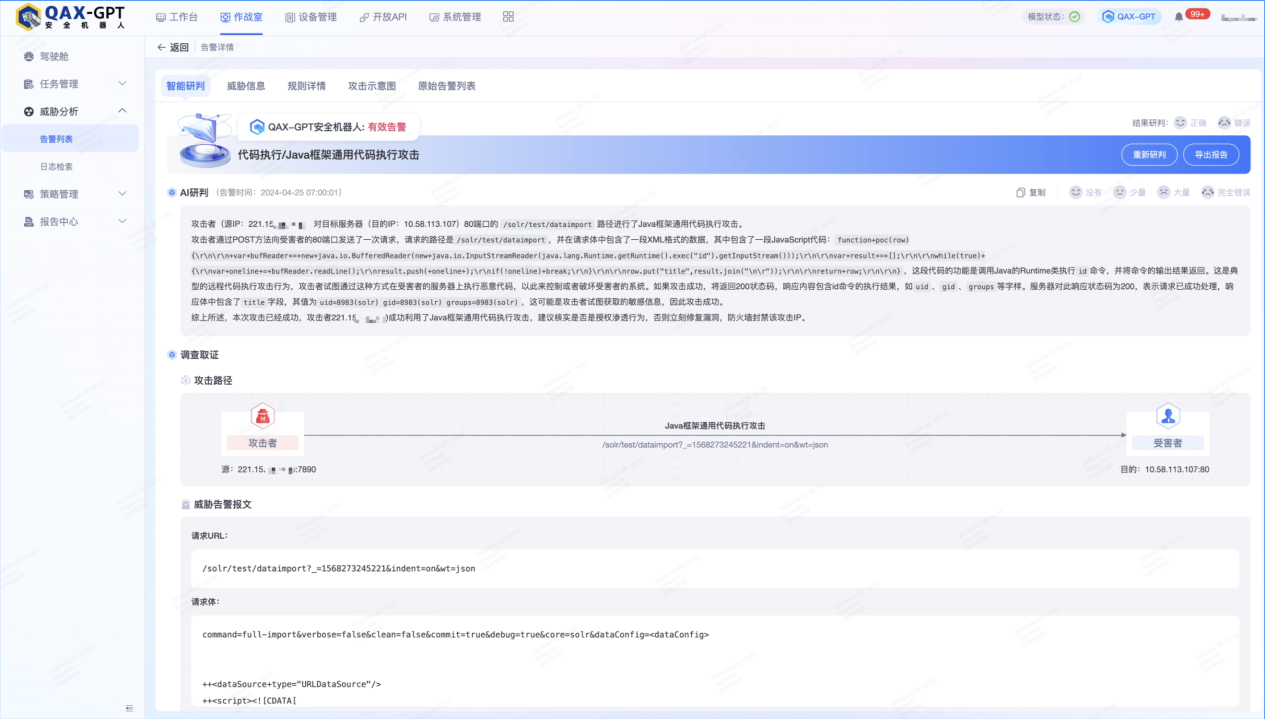This screenshot has width=1265, height=719.
Task: Click the Java框架通用代码执行攻击 path label
Action: click(715, 425)
